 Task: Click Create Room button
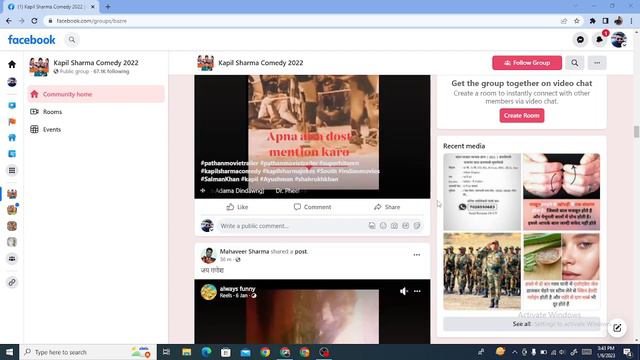(x=522, y=116)
